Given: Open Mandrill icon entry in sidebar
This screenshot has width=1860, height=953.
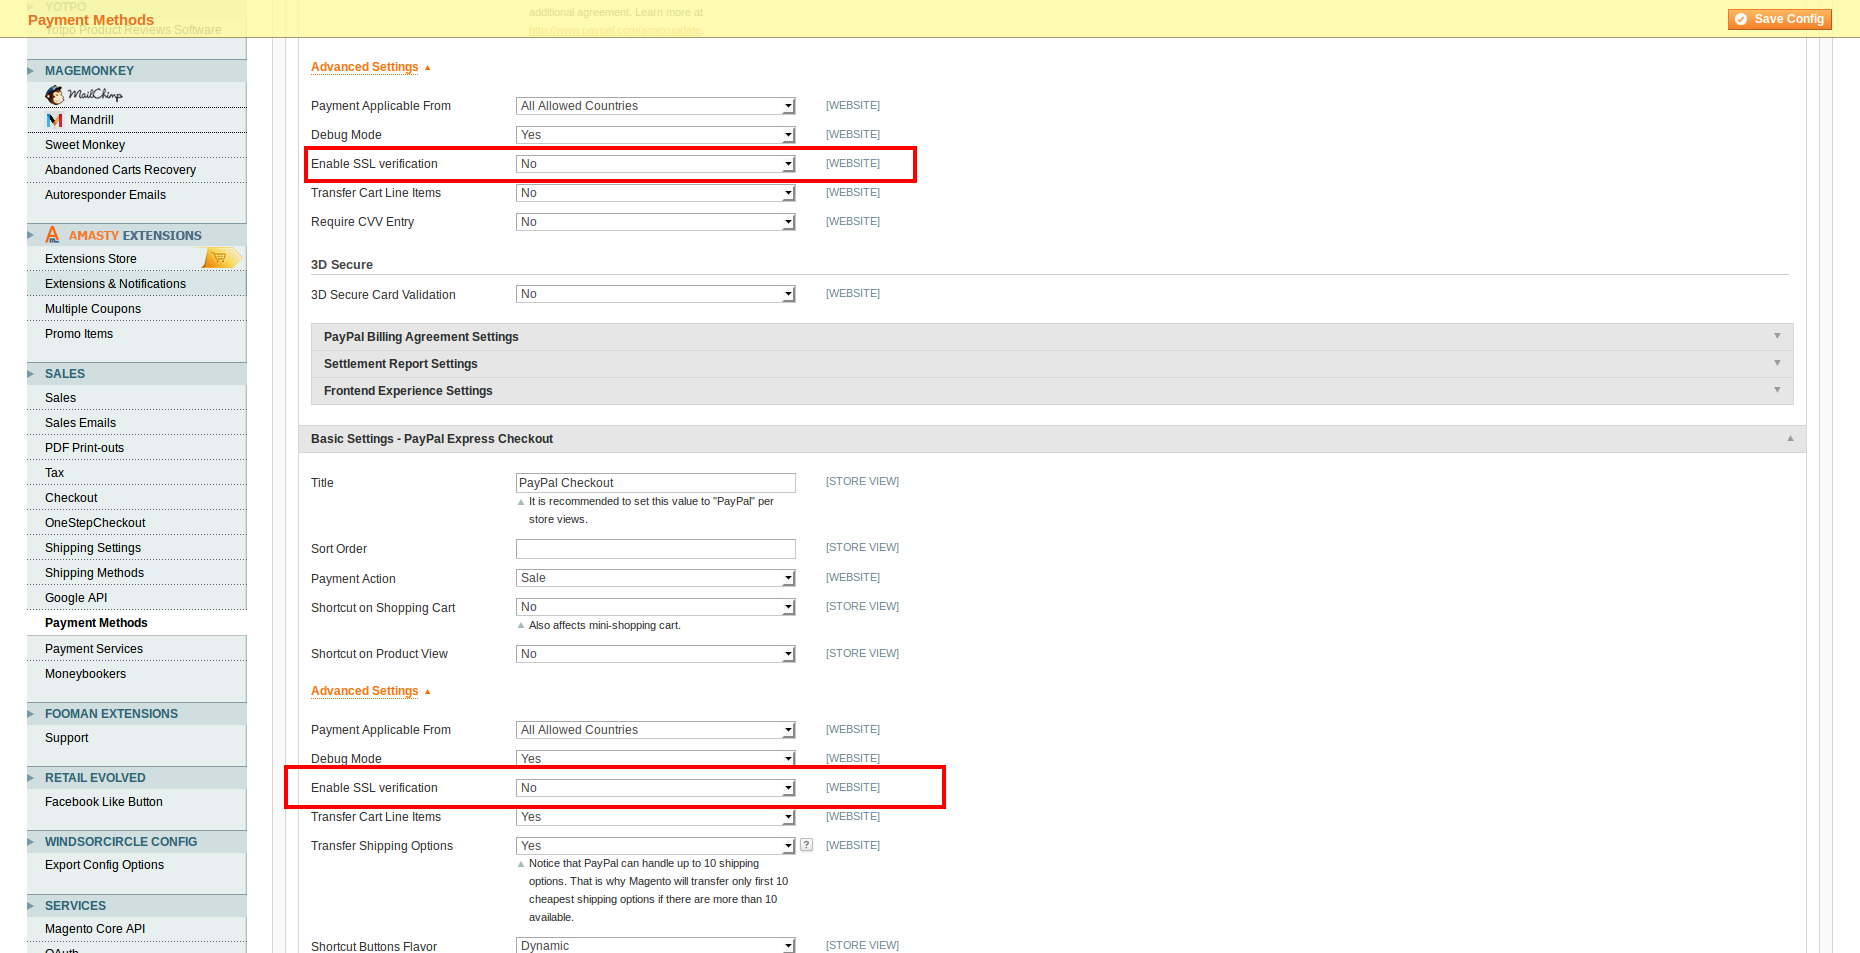Looking at the screenshot, I should pyautogui.click(x=55, y=120).
